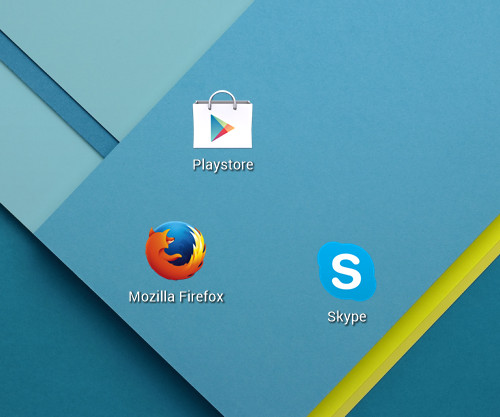Image resolution: width=500 pixels, height=417 pixels.
Task: Open the Skype blue S icon
Action: point(347,271)
